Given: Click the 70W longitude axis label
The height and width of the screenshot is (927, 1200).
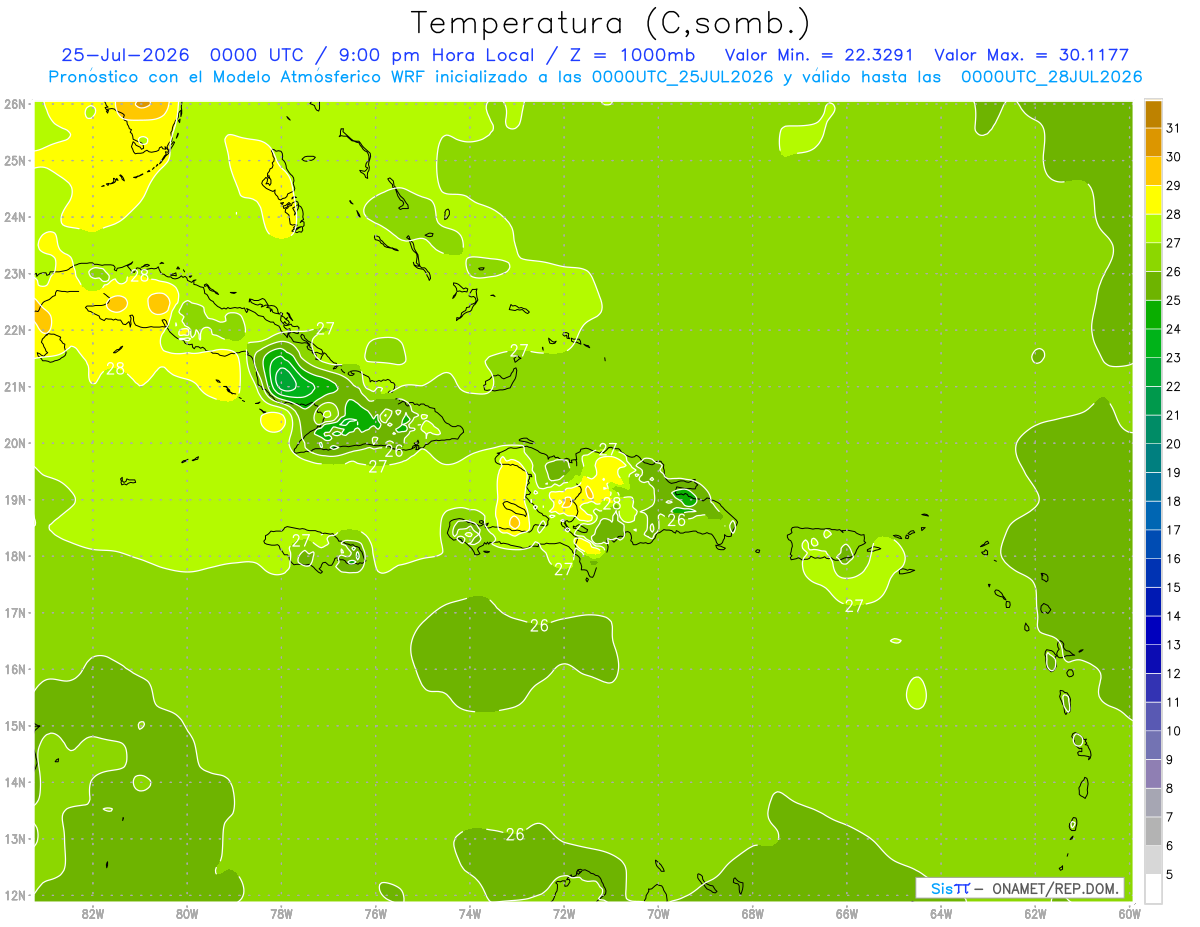Looking at the screenshot, I should tap(658, 912).
